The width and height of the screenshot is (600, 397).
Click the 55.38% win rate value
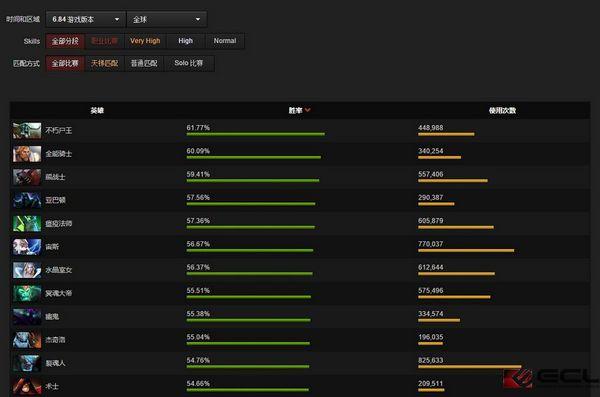pyautogui.click(x=198, y=314)
